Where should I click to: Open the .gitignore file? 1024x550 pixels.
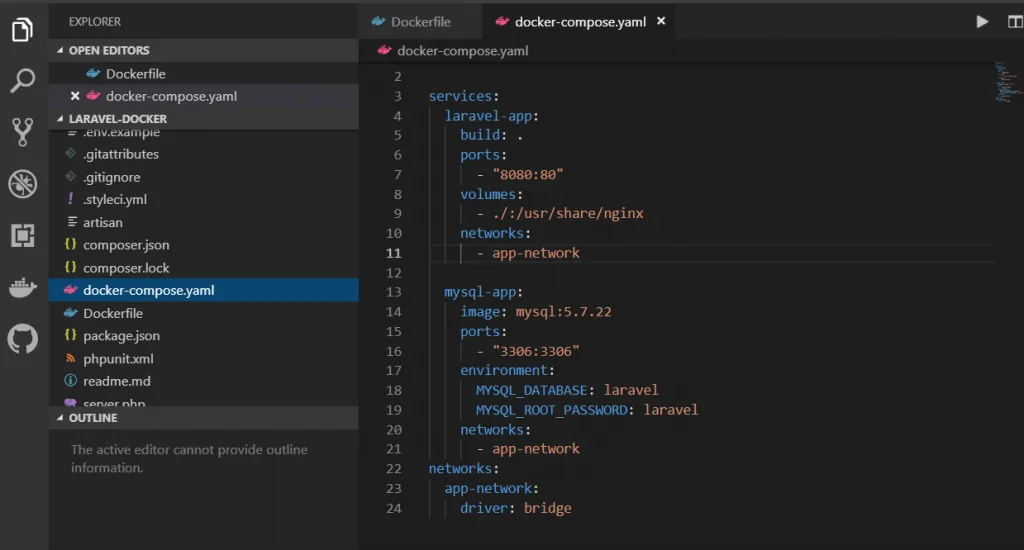(204, 177)
